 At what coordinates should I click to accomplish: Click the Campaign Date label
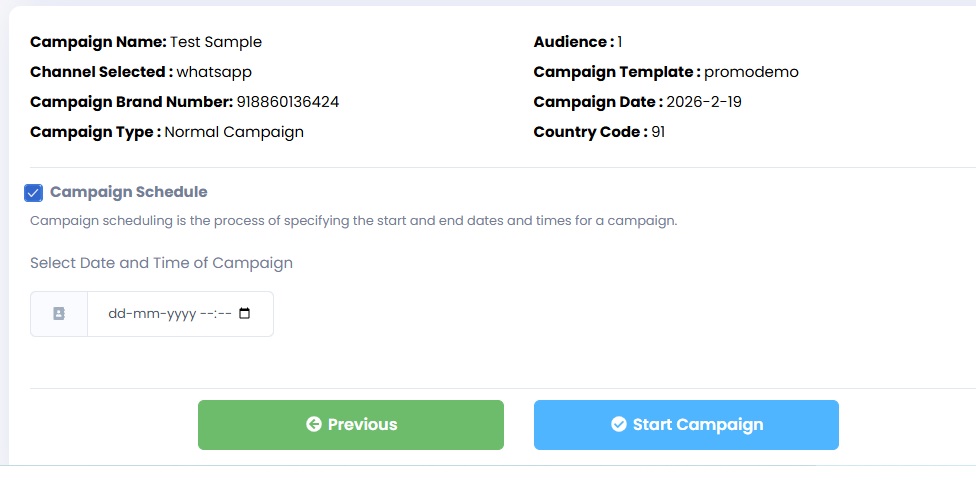point(598,102)
